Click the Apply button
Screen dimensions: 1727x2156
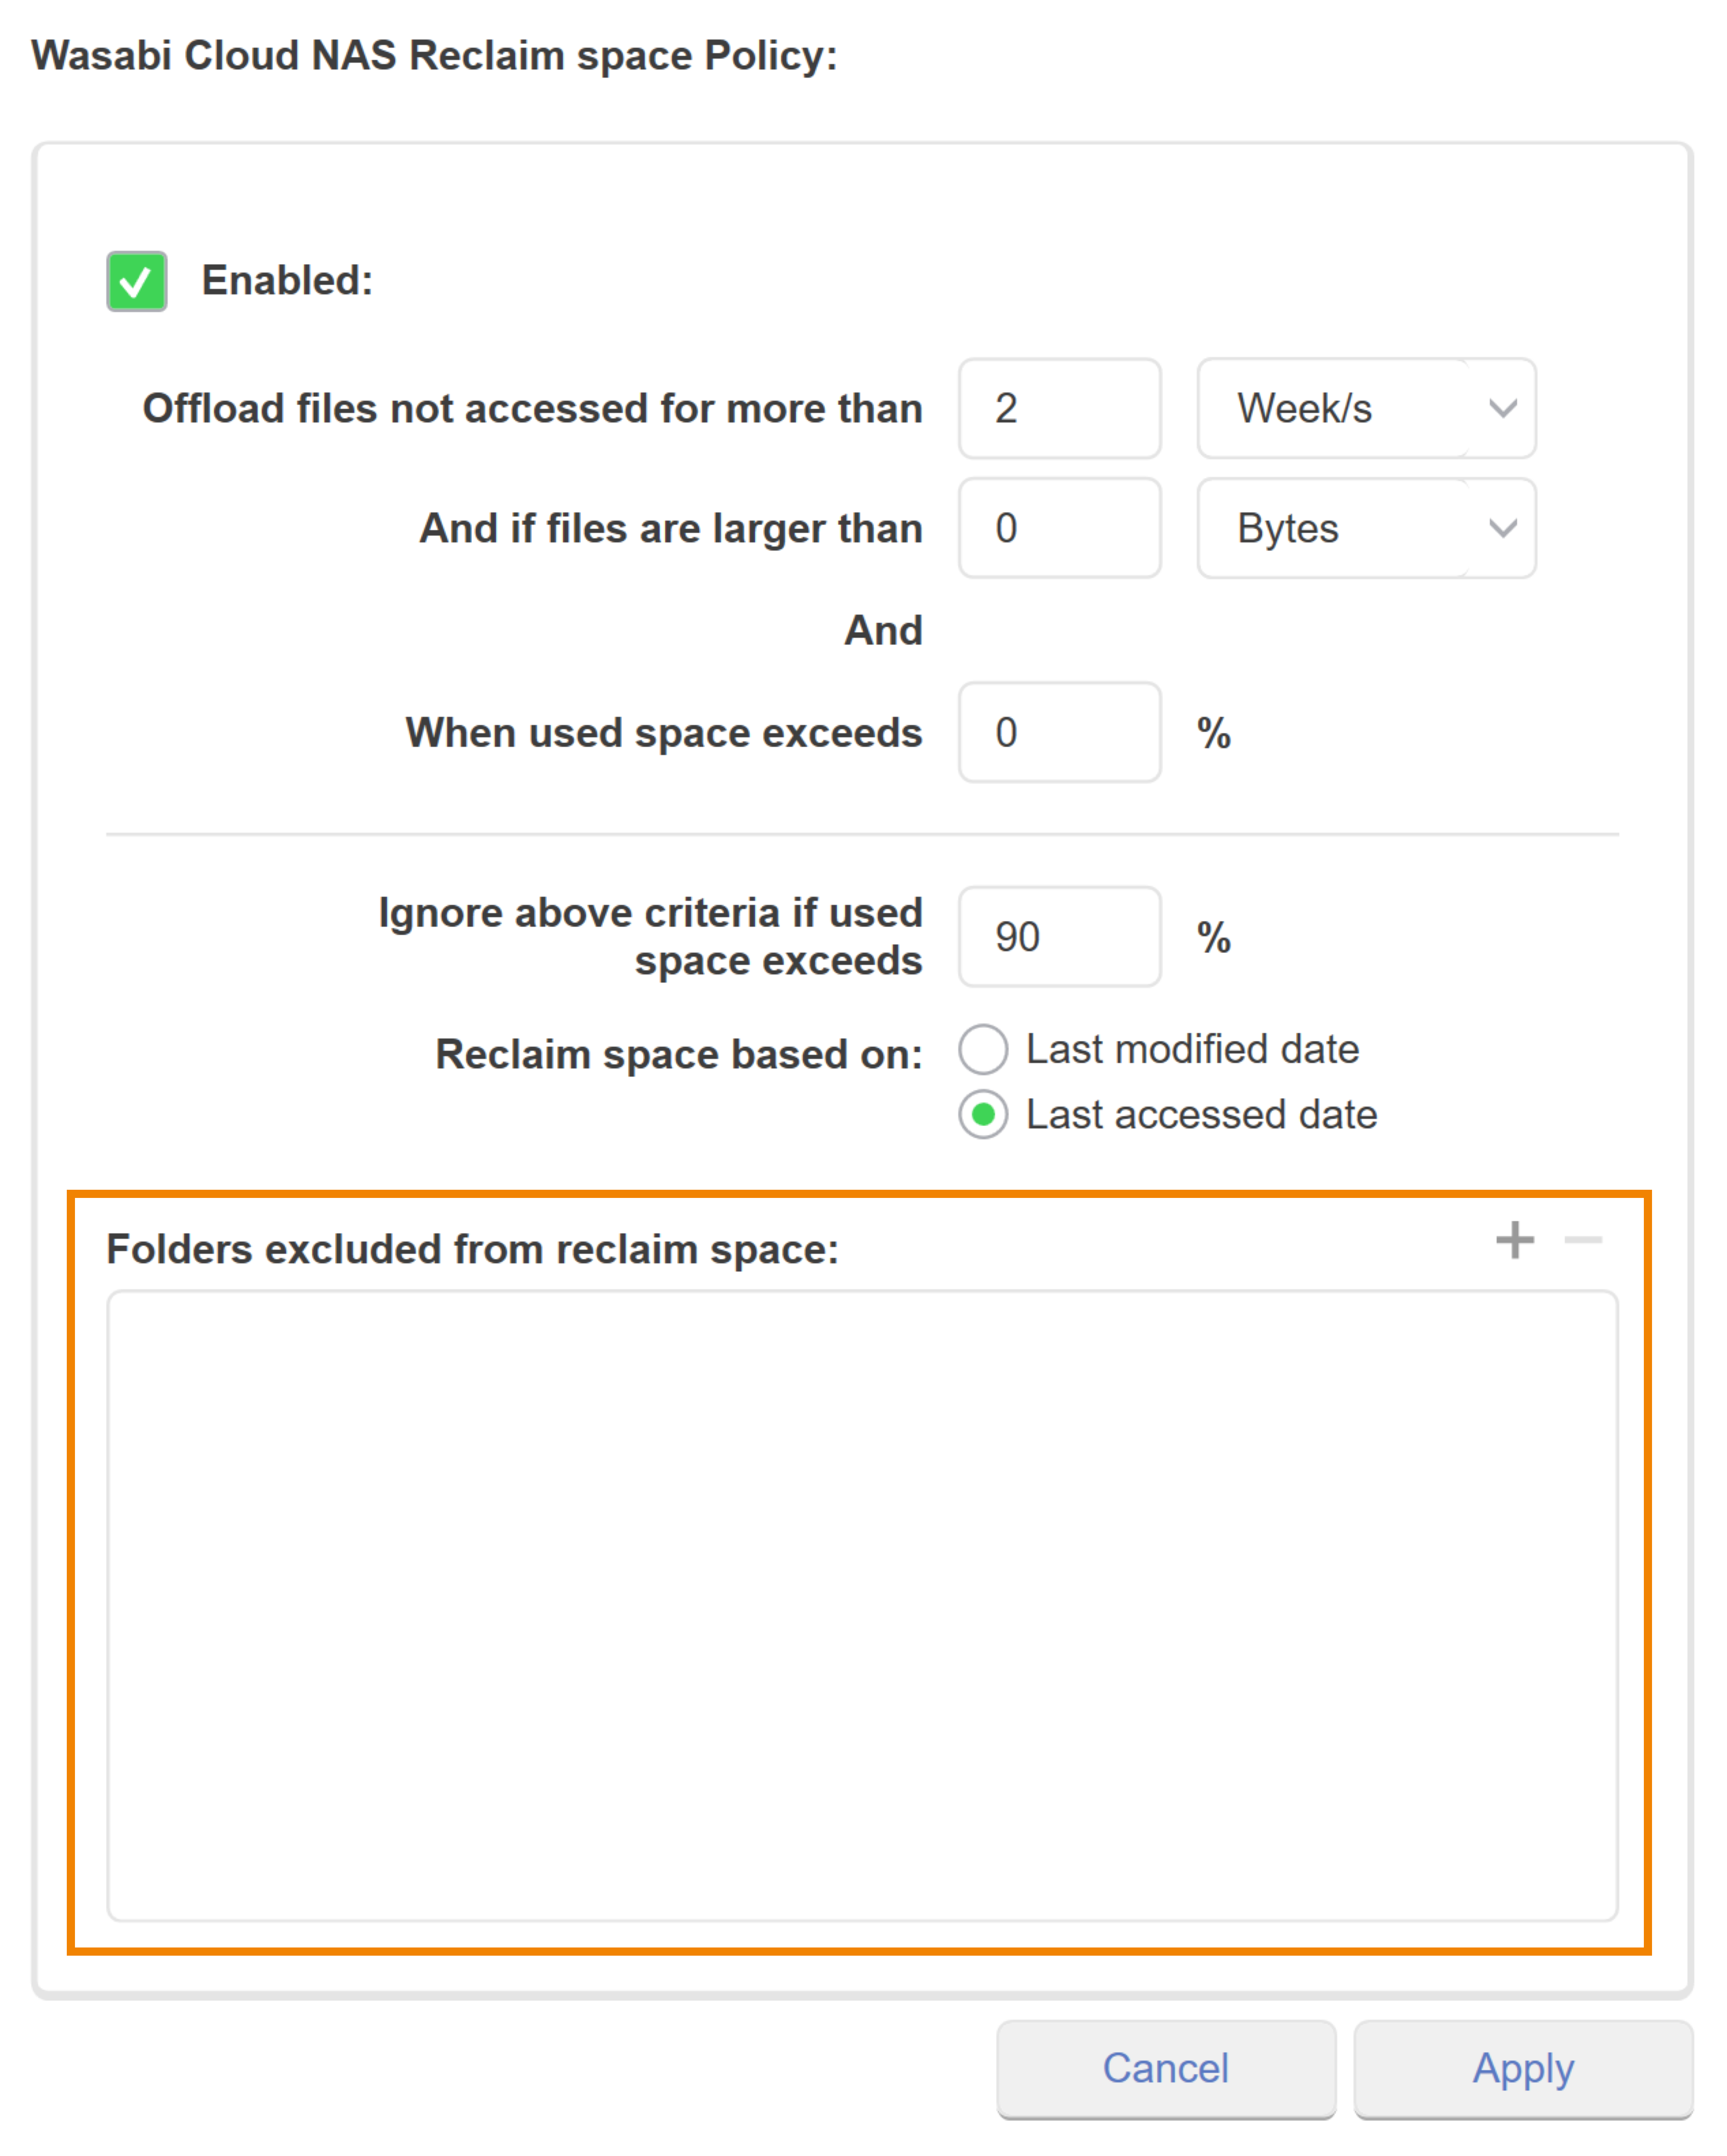pos(1523,2068)
